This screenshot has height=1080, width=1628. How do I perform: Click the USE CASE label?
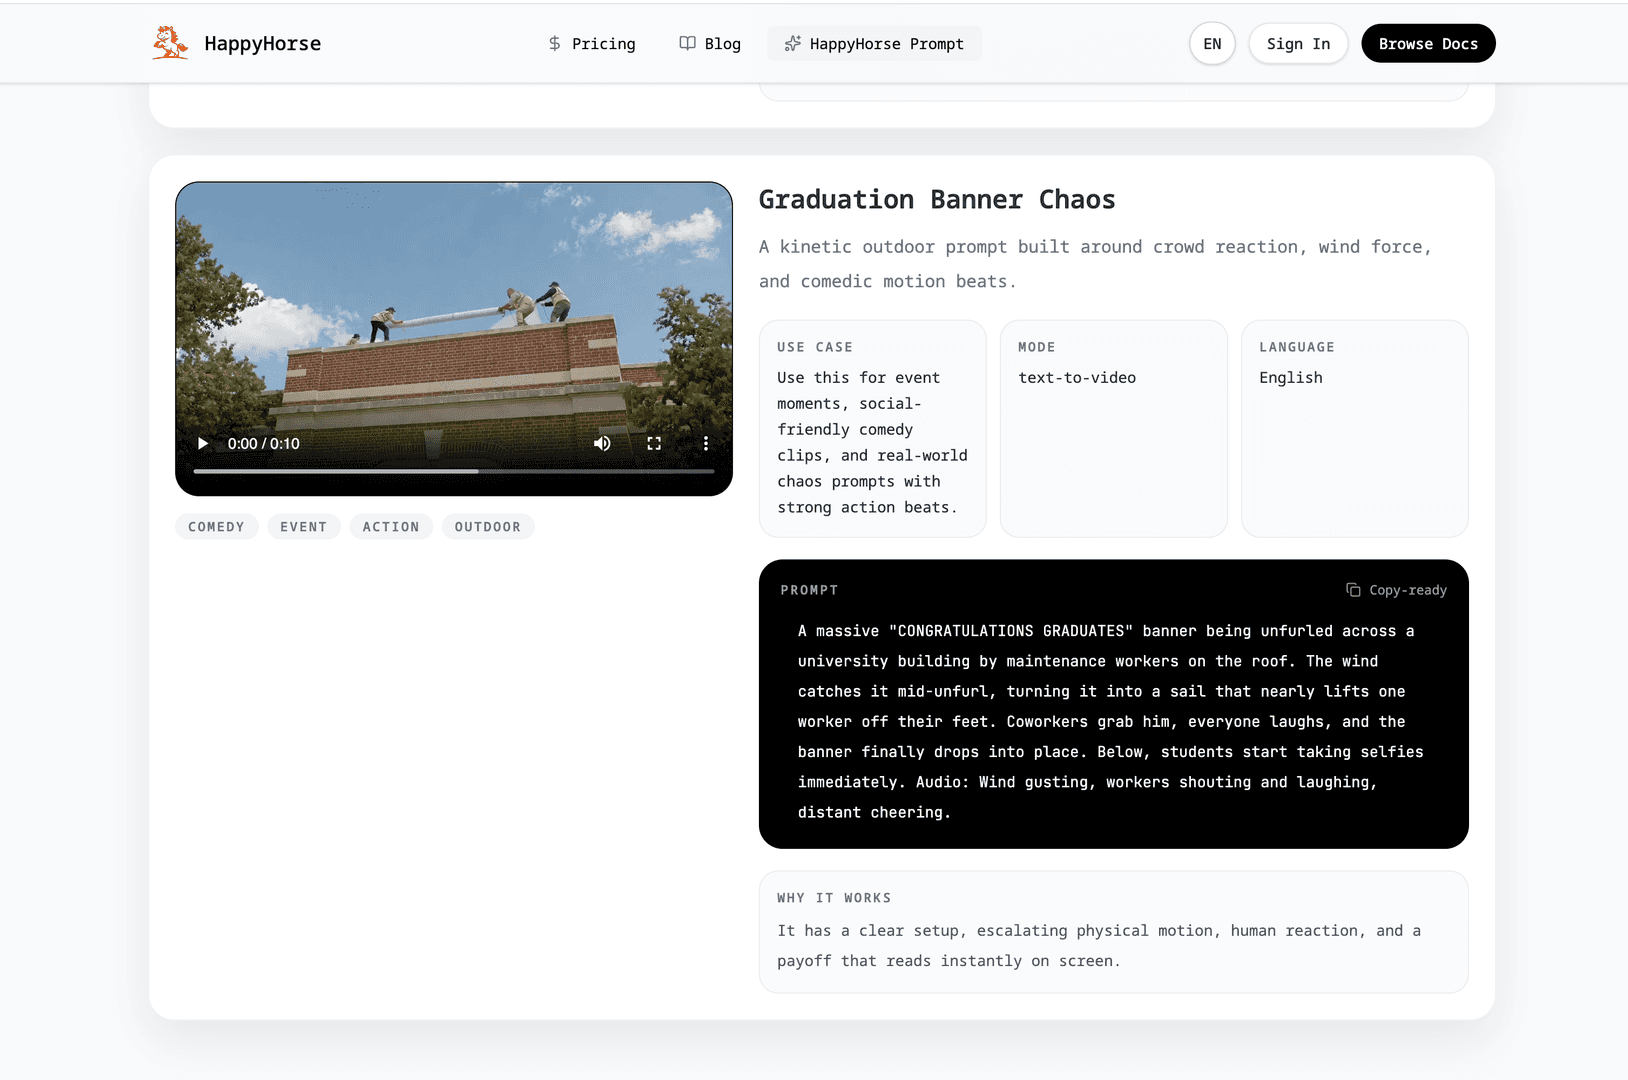click(x=815, y=347)
